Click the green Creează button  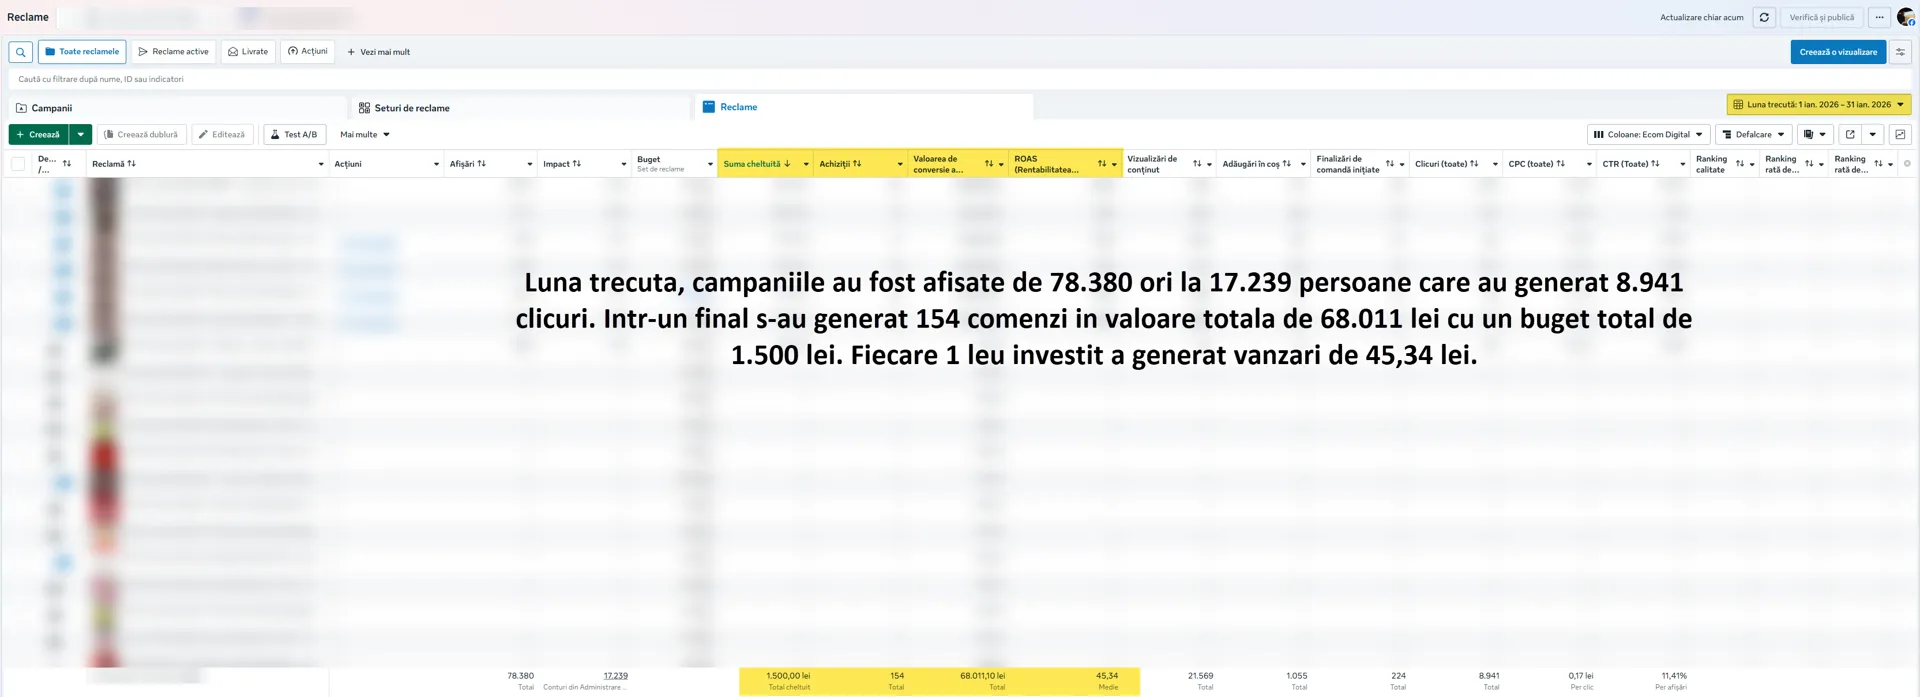click(x=38, y=134)
